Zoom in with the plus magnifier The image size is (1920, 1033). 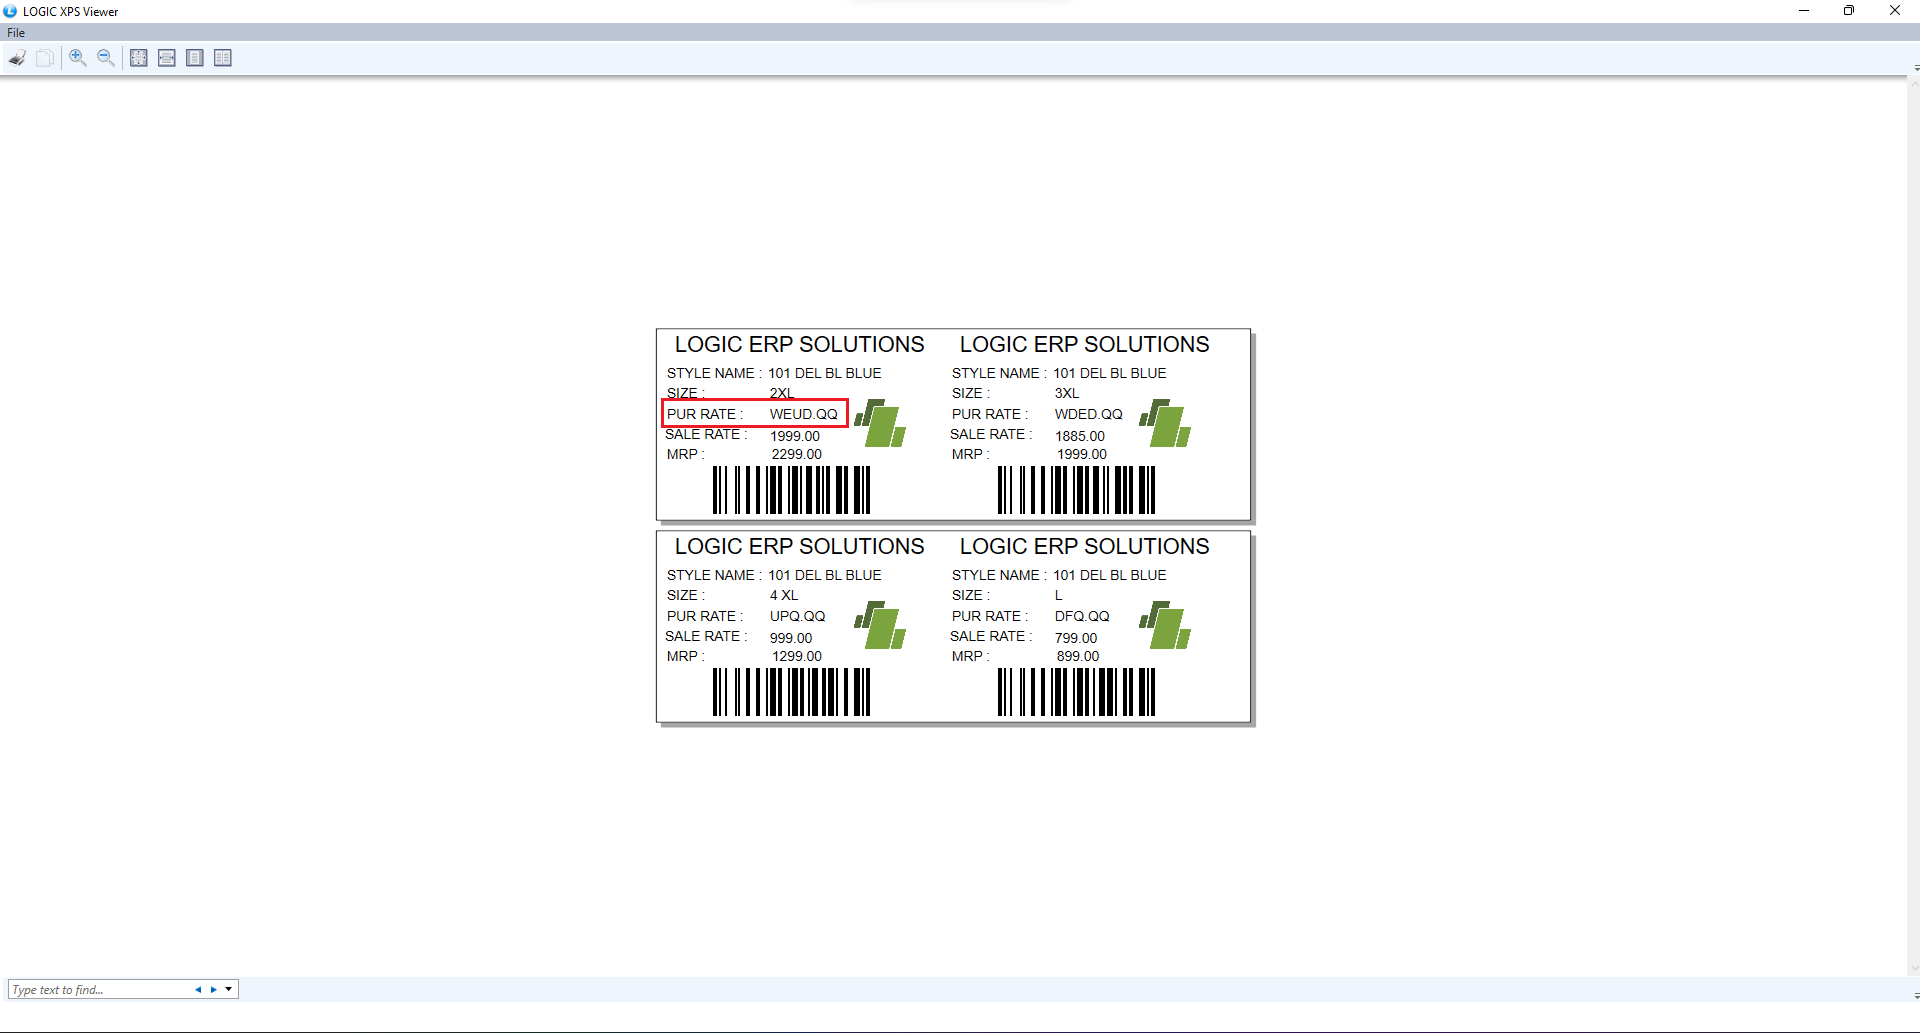pos(77,58)
